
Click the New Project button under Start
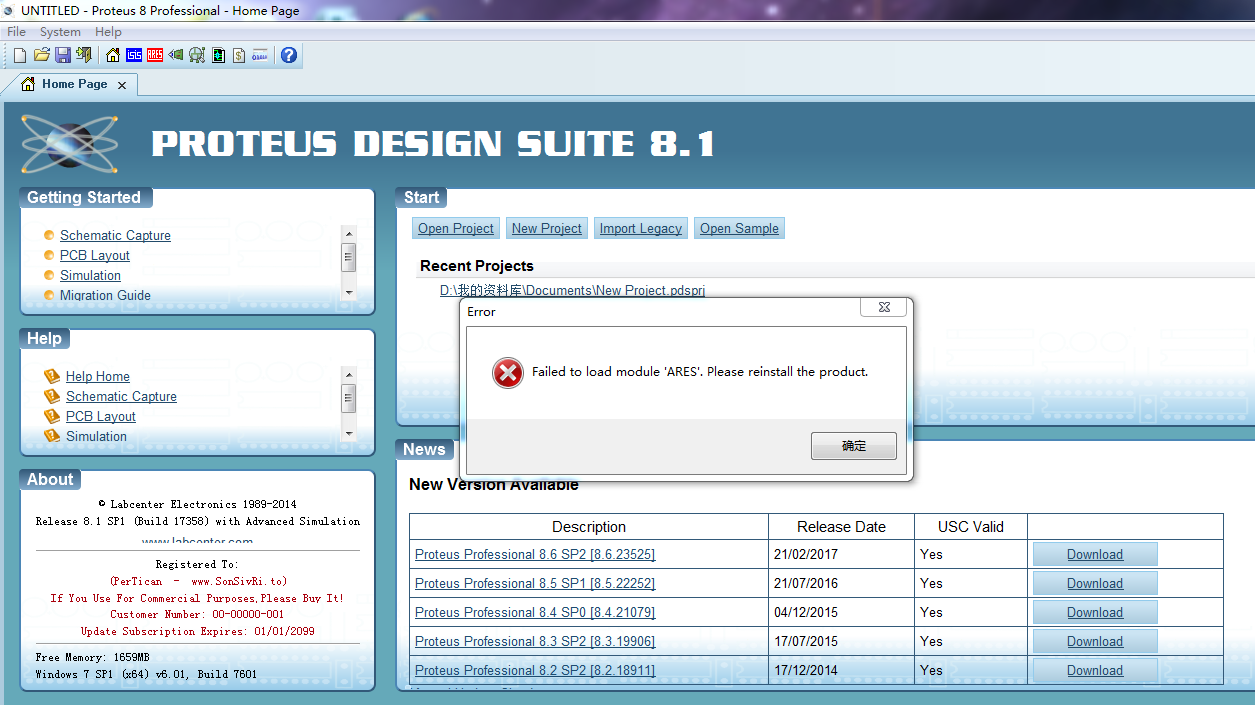coord(546,228)
